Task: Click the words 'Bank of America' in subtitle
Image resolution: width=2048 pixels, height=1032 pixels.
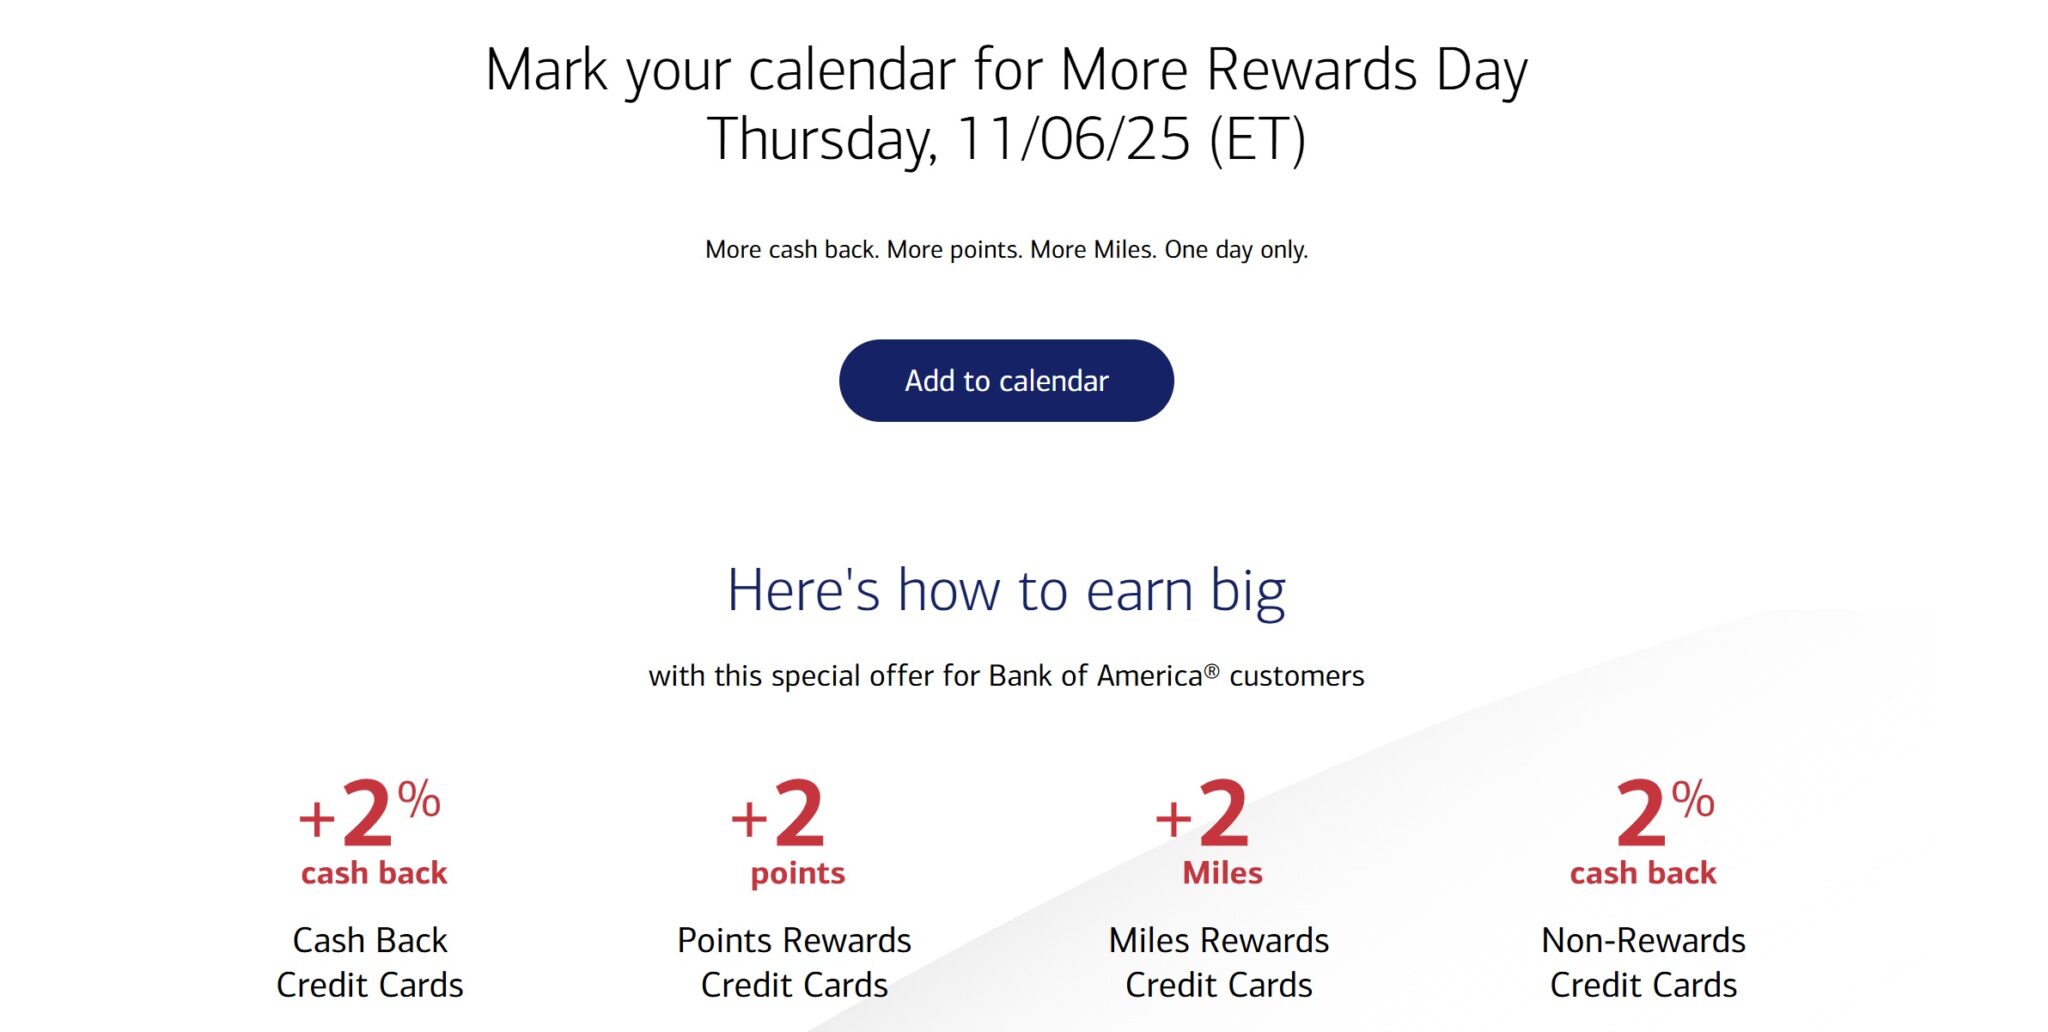Action: [x=1095, y=676]
